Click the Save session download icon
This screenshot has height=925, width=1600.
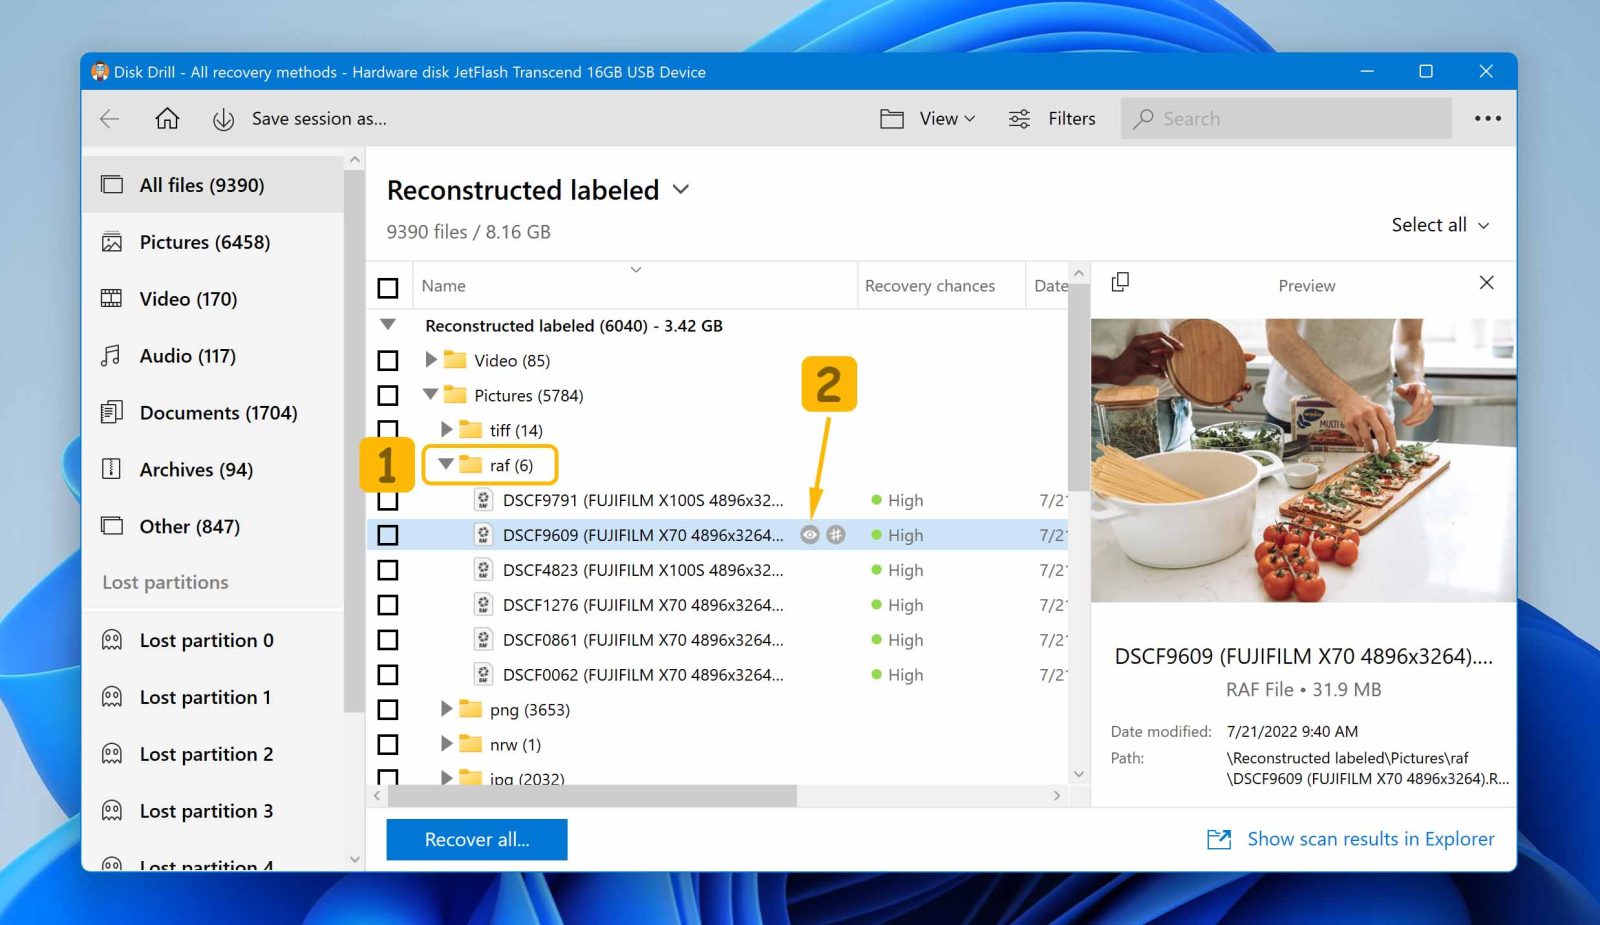point(222,118)
